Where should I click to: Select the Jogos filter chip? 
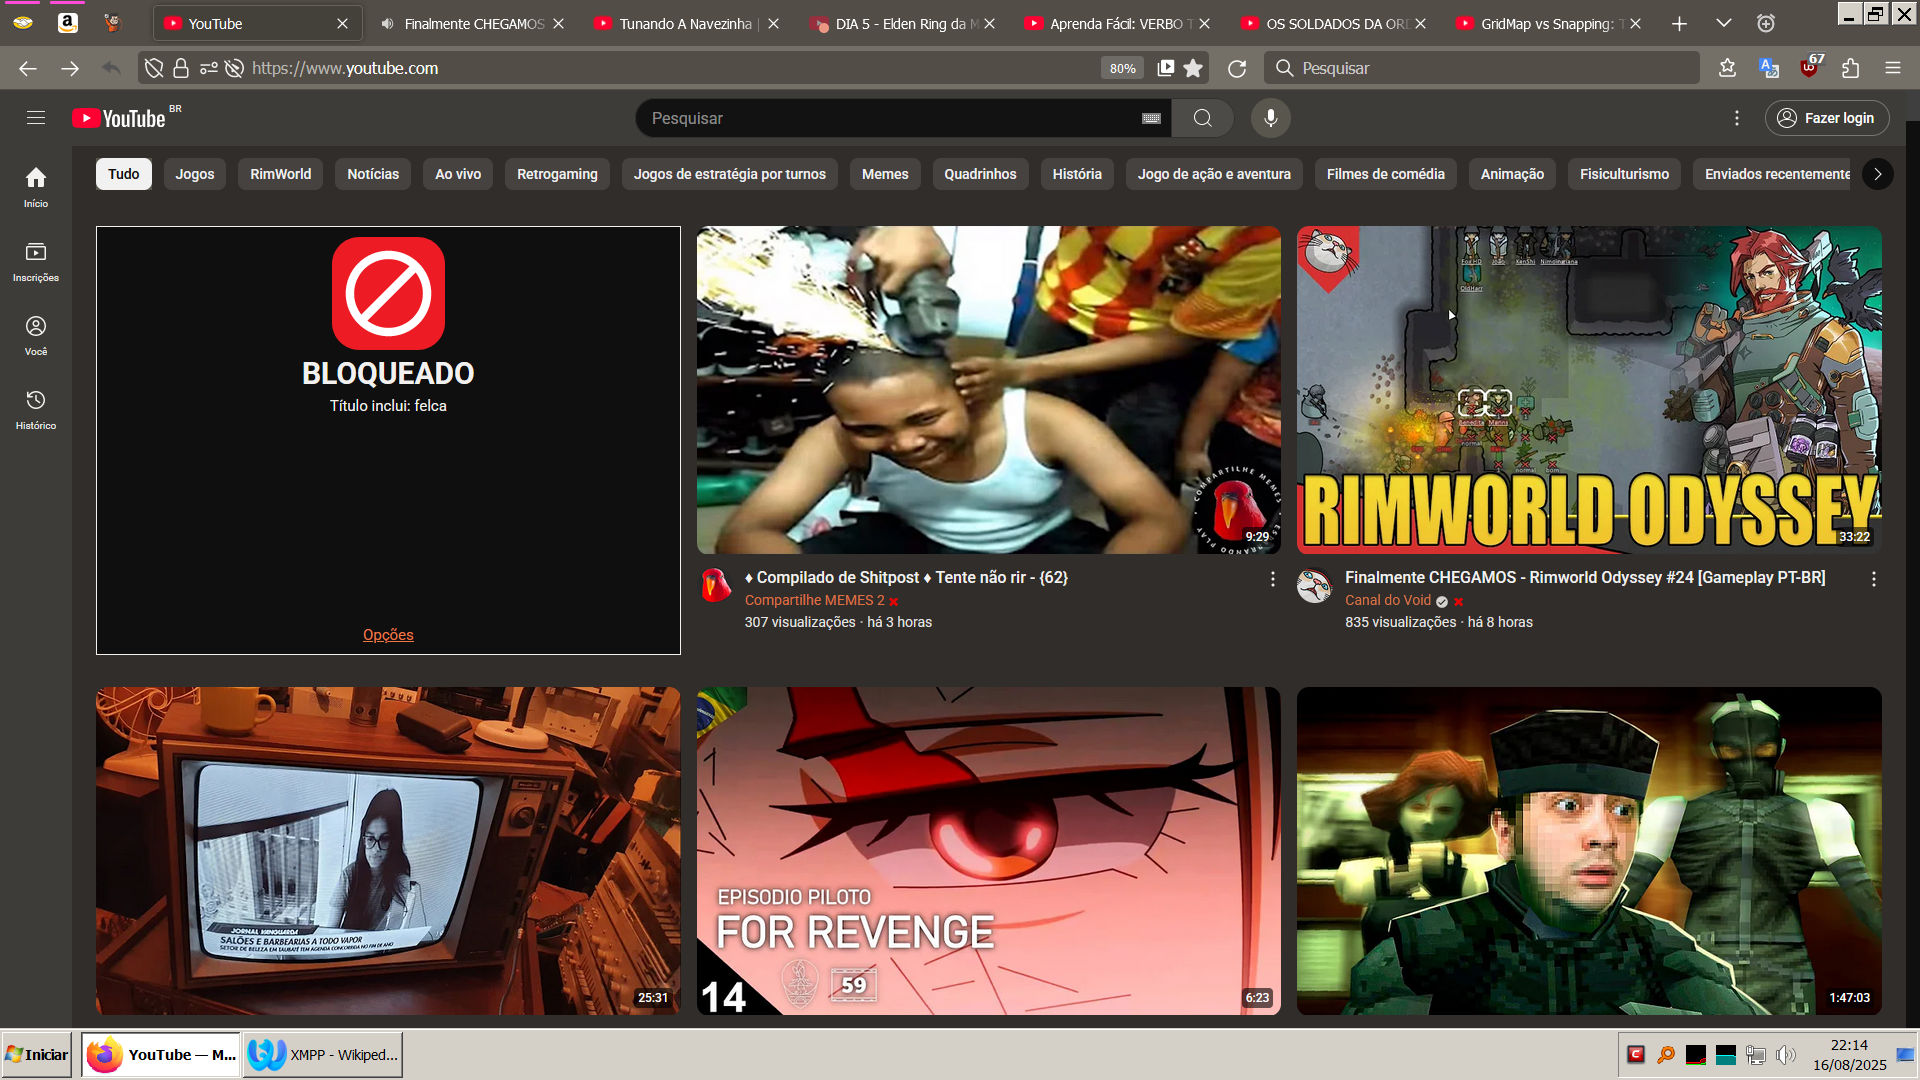195,174
